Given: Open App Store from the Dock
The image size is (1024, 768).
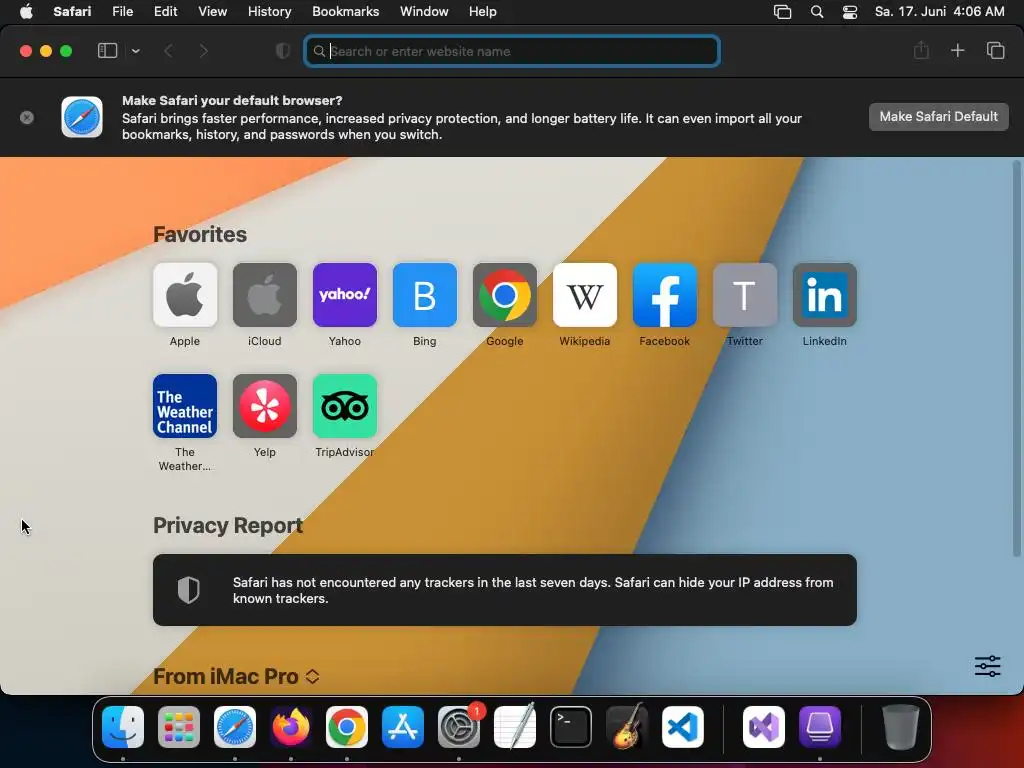Looking at the screenshot, I should tap(403, 727).
